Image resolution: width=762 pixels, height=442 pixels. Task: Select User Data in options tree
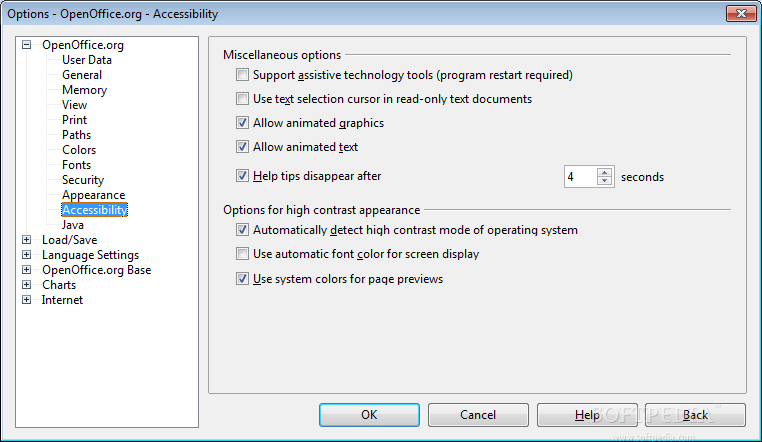[87, 60]
